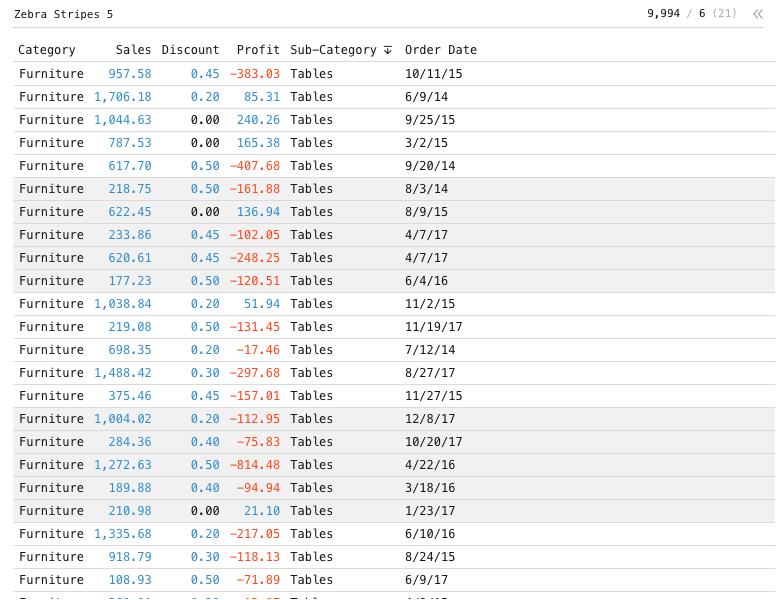Click profit value 21.10
Screen dimensions: 776x600
coord(262,511)
